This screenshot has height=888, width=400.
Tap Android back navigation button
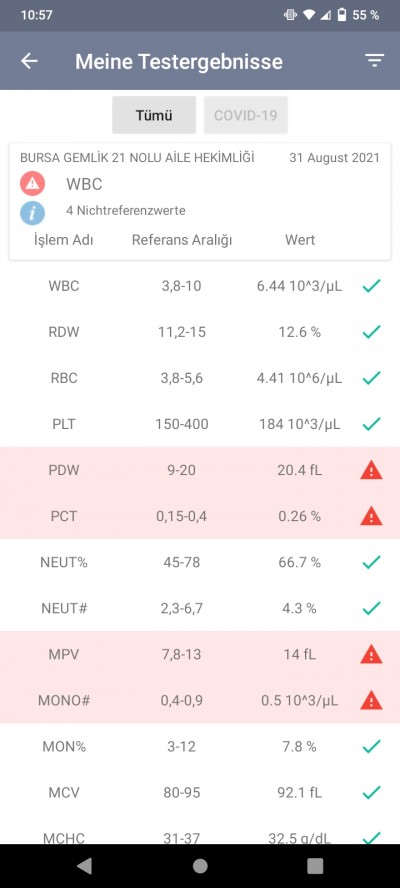click(84, 865)
